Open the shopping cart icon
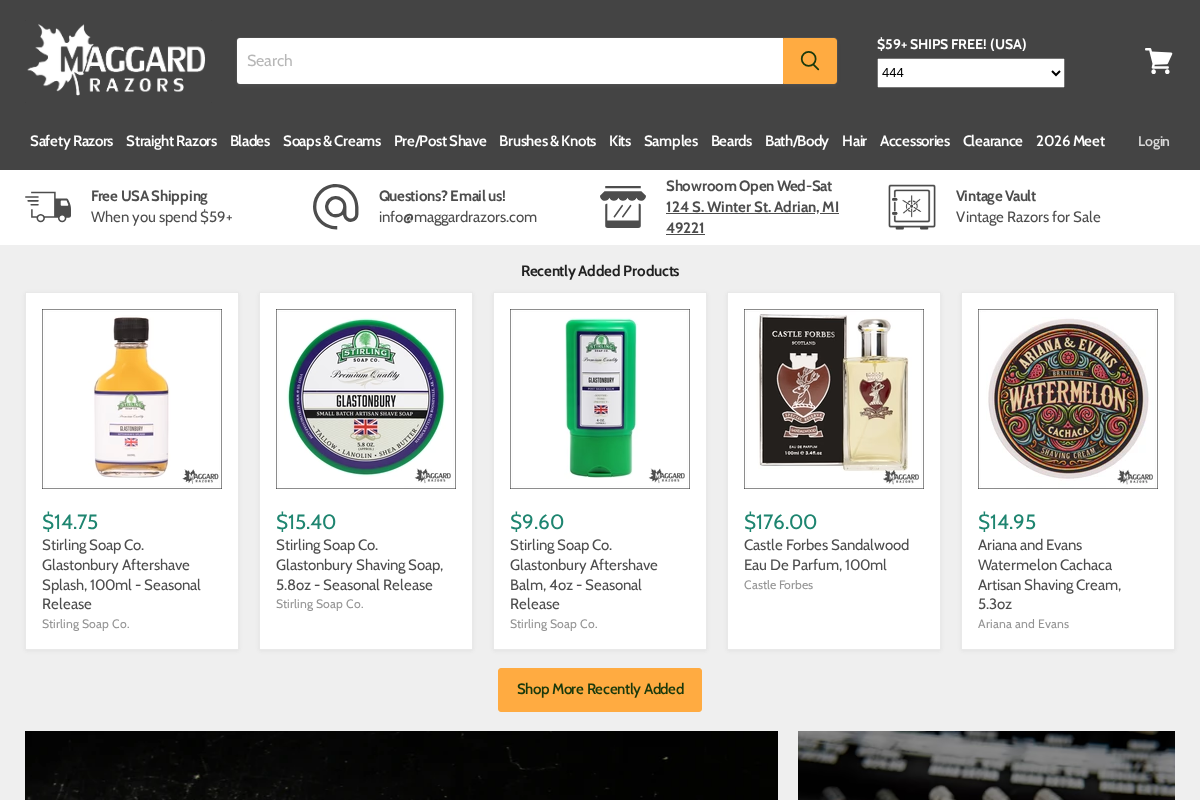This screenshot has height=800, width=1200. click(1158, 60)
